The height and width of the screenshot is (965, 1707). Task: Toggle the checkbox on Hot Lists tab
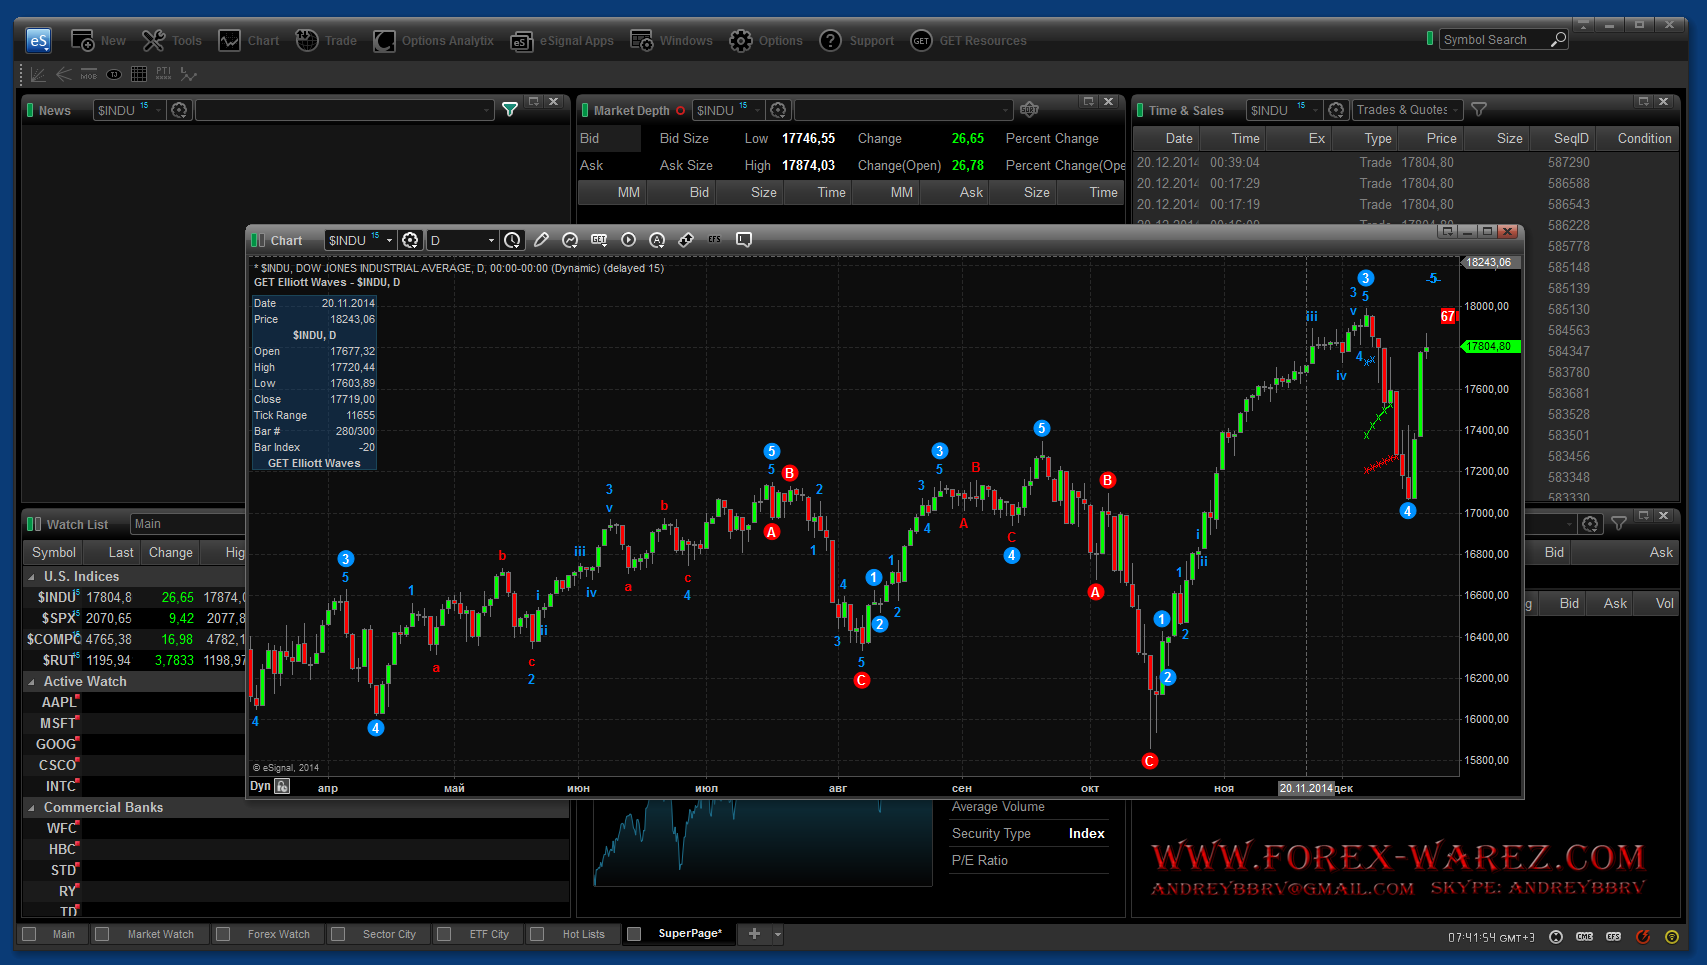538,934
